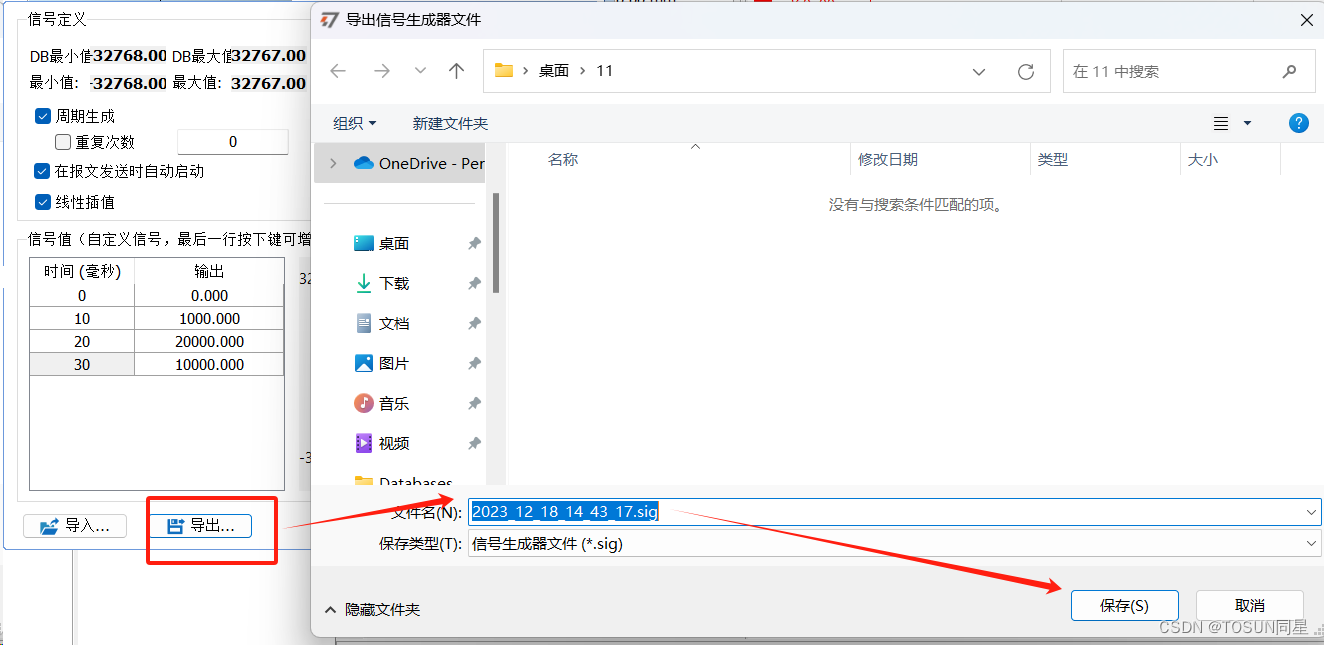
Task: Open recent locations chevron next to Forward
Action: (x=420, y=71)
